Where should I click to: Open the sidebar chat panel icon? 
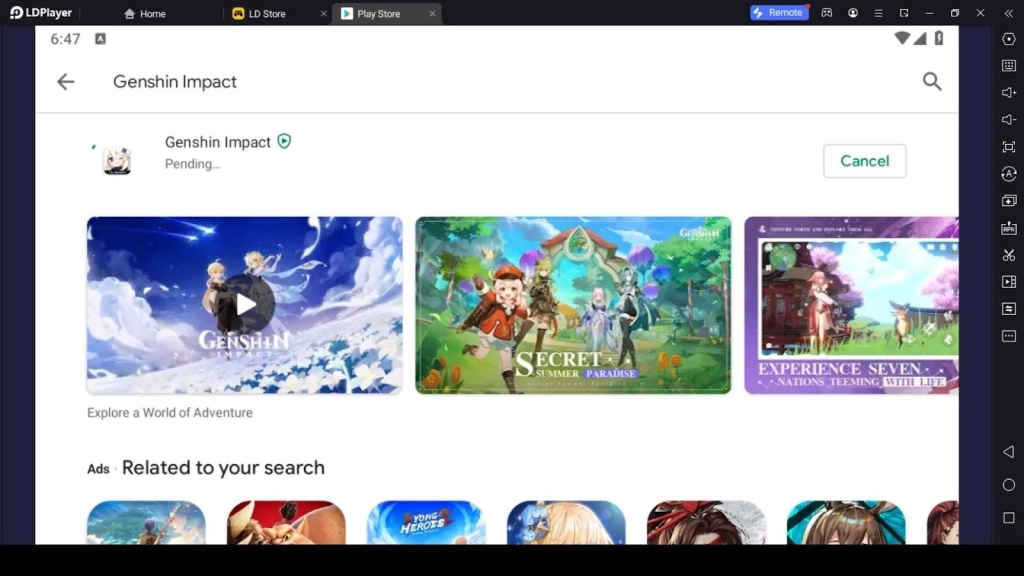(1009, 309)
